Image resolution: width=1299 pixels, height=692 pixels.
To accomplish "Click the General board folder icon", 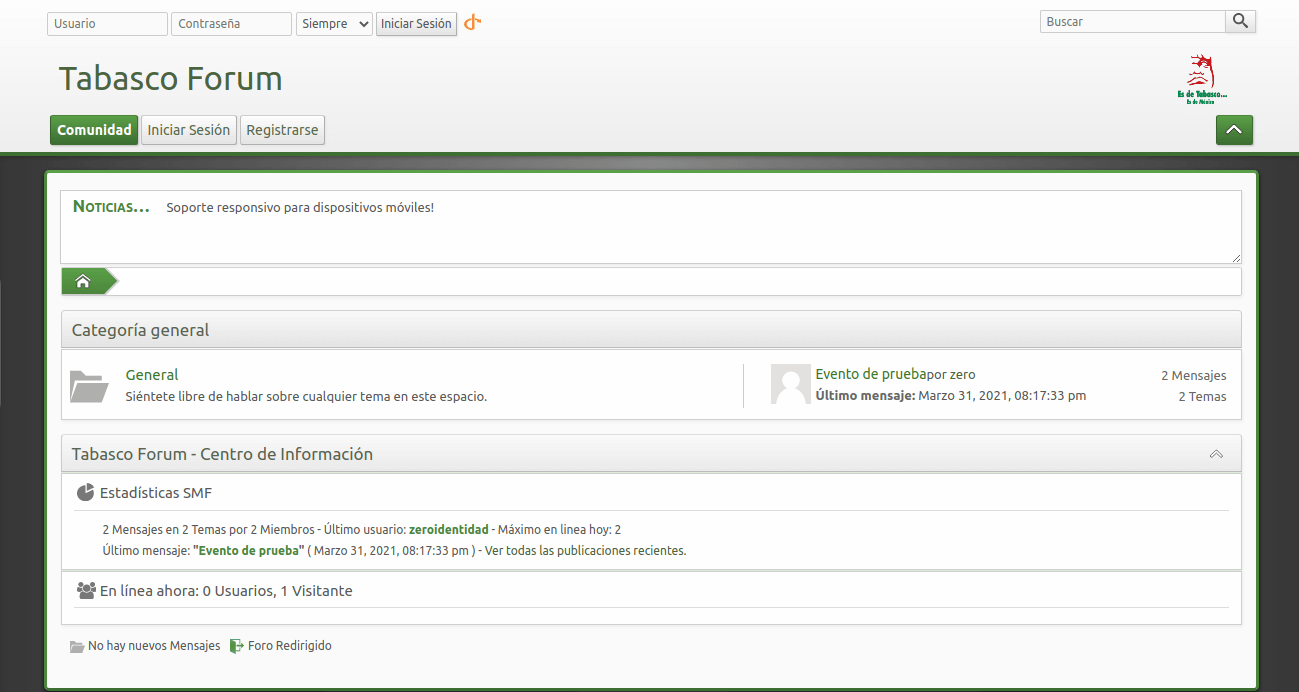I will 89,385.
